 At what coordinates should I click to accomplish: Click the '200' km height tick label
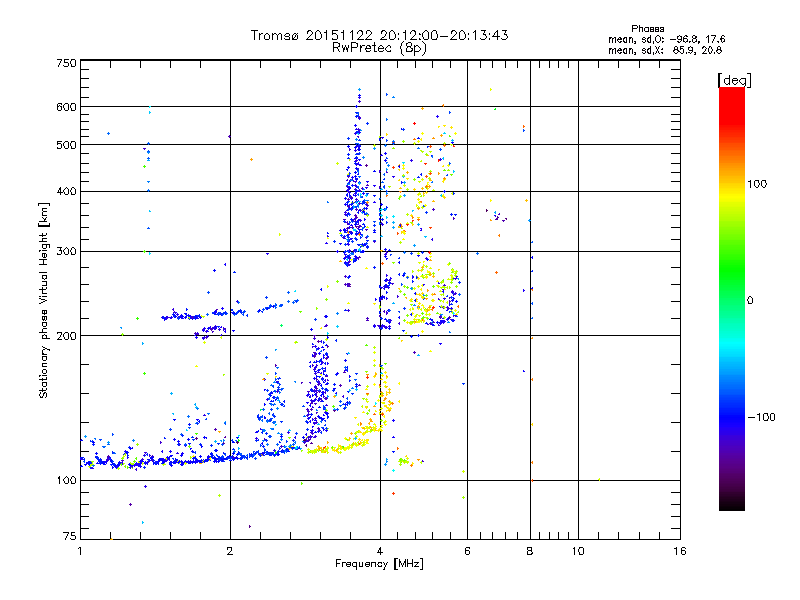coord(66,336)
